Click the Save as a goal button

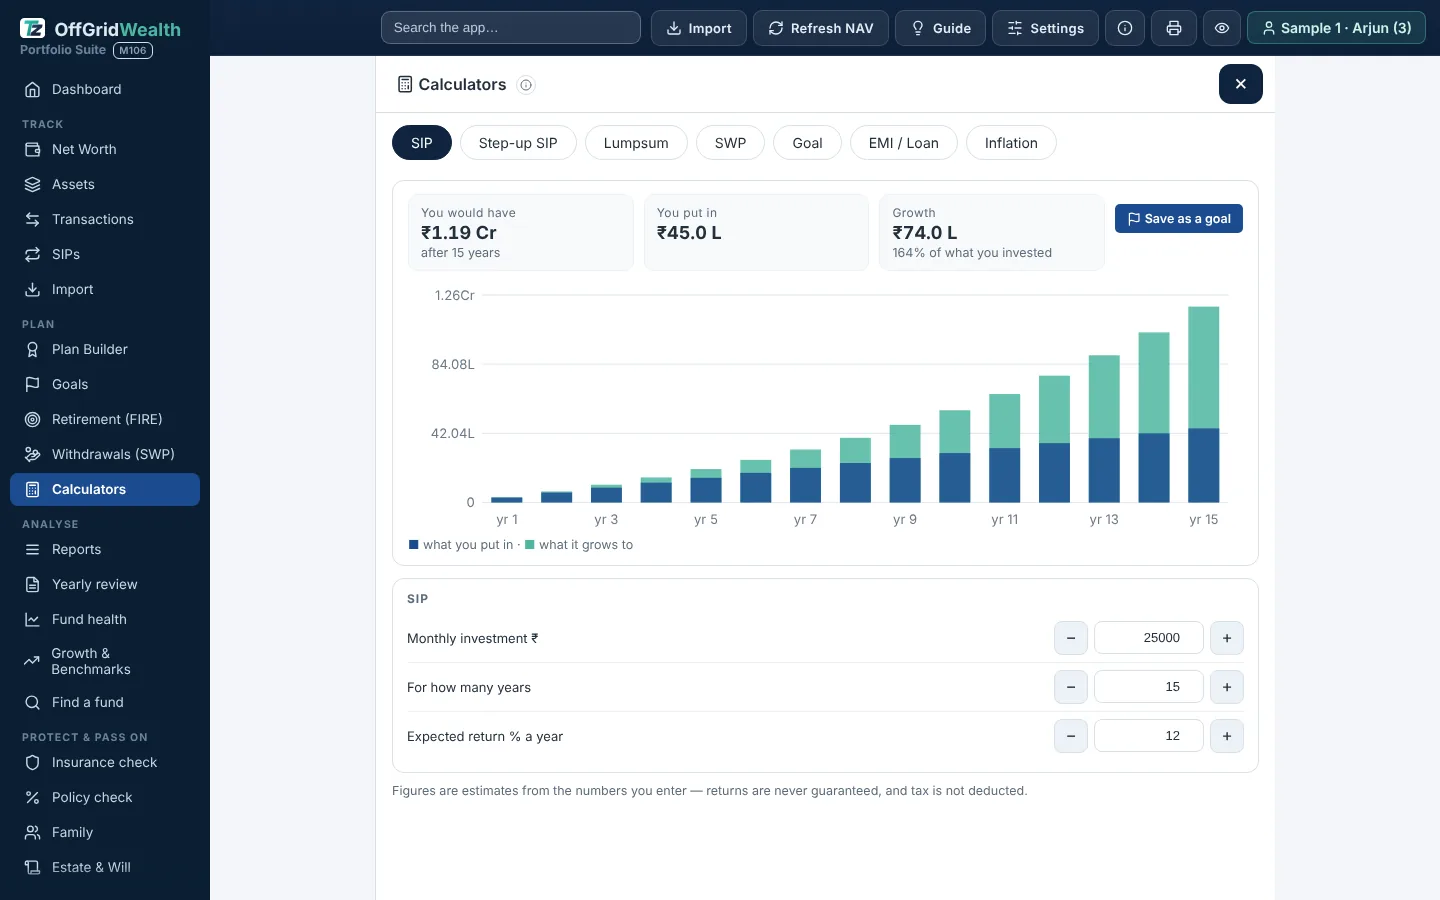point(1179,219)
